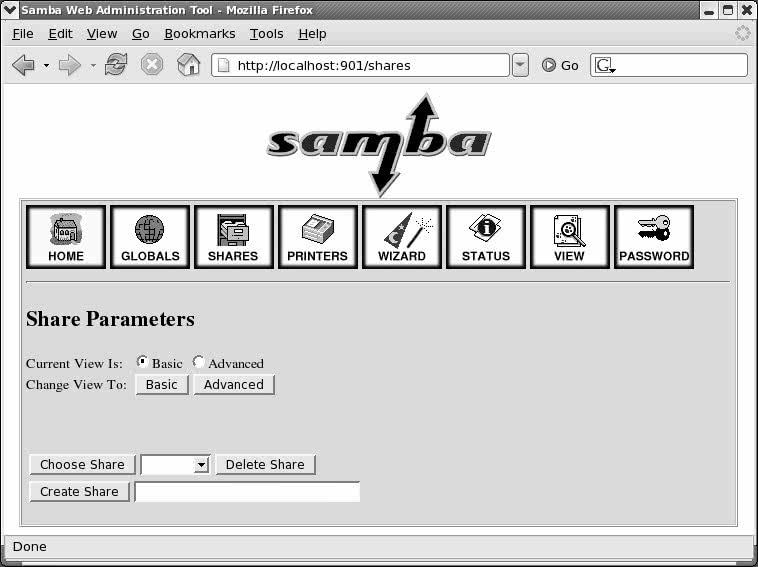Image resolution: width=758 pixels, height=567 pixels.
Task: Click the Advanced change view button
Action: [234, 385]
